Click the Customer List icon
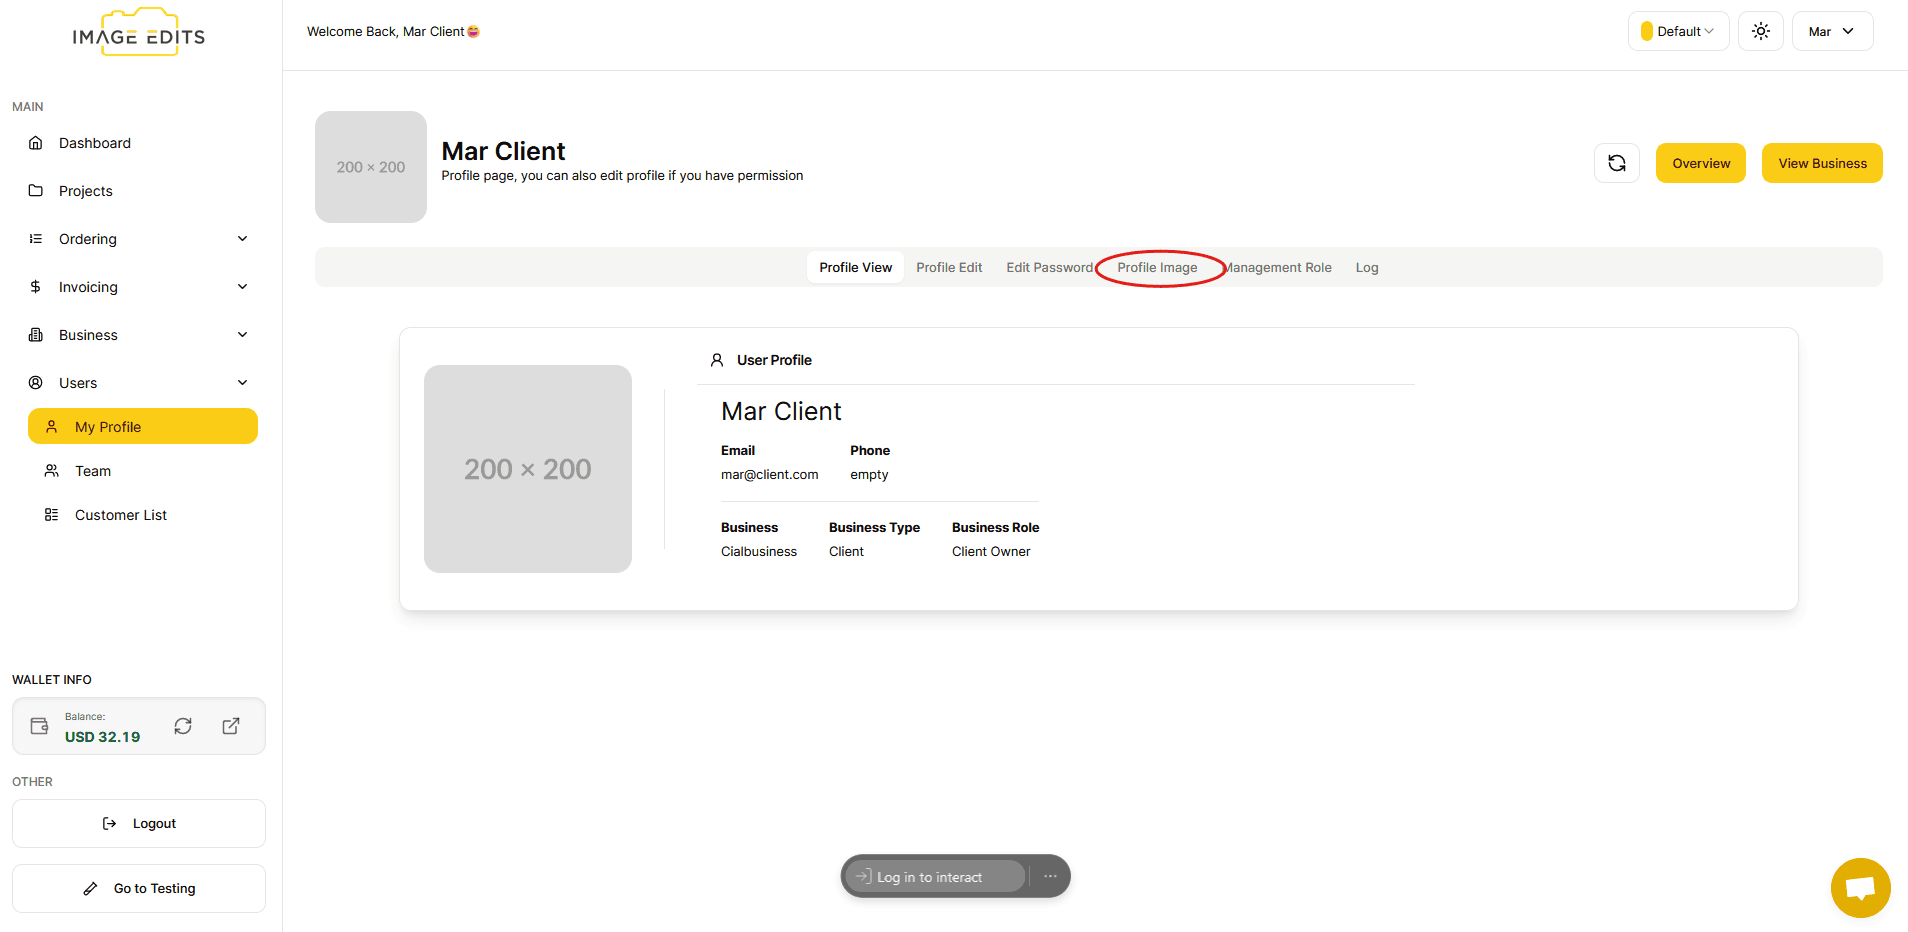The image size is (1908, 932). [52, 515]
